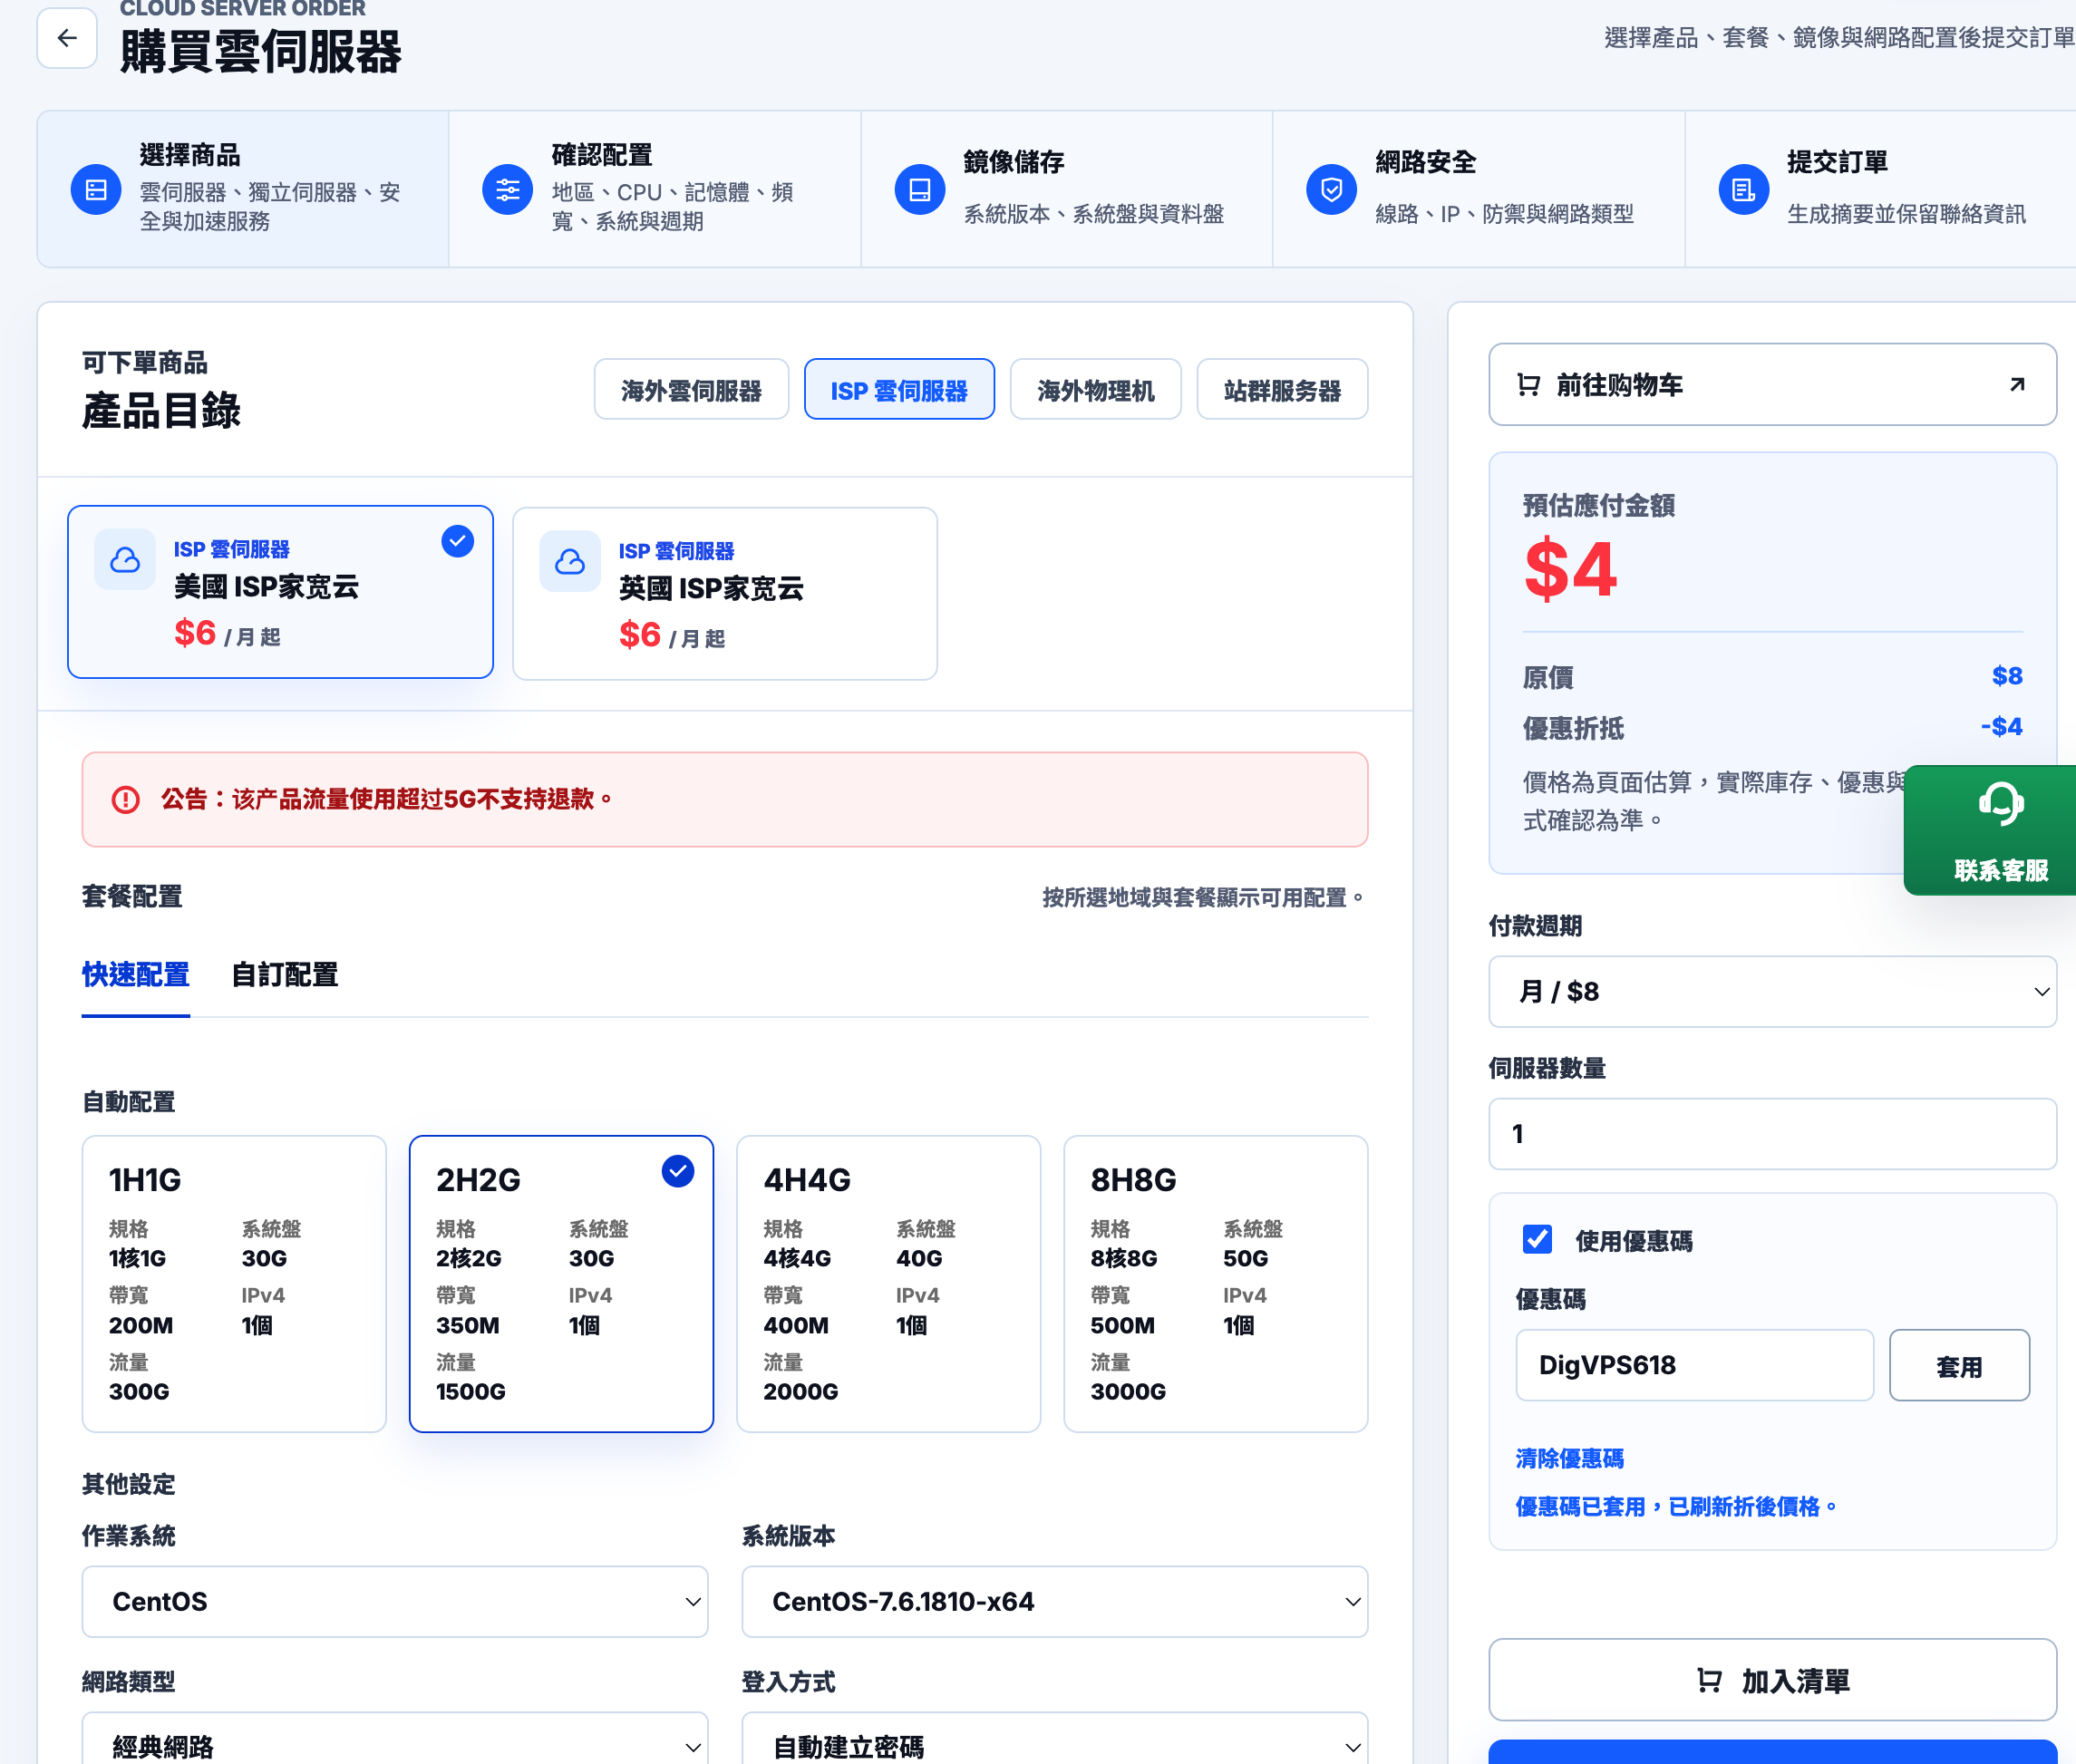2076x1764 pixels.
Task: Select the 快速配置 tab
Action: [136, 975]
